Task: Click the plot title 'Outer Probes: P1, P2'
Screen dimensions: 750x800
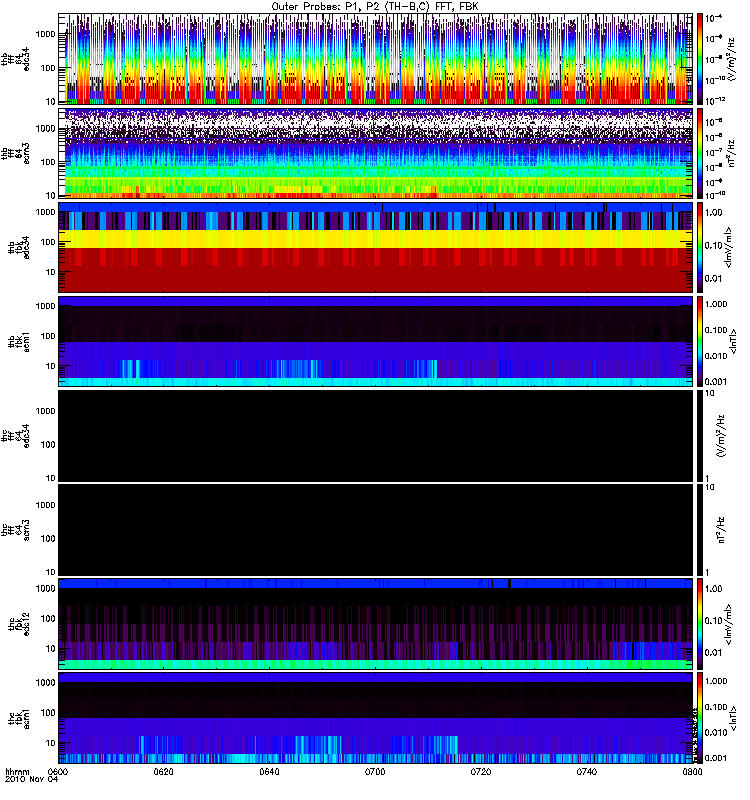Action: point(326,7)
